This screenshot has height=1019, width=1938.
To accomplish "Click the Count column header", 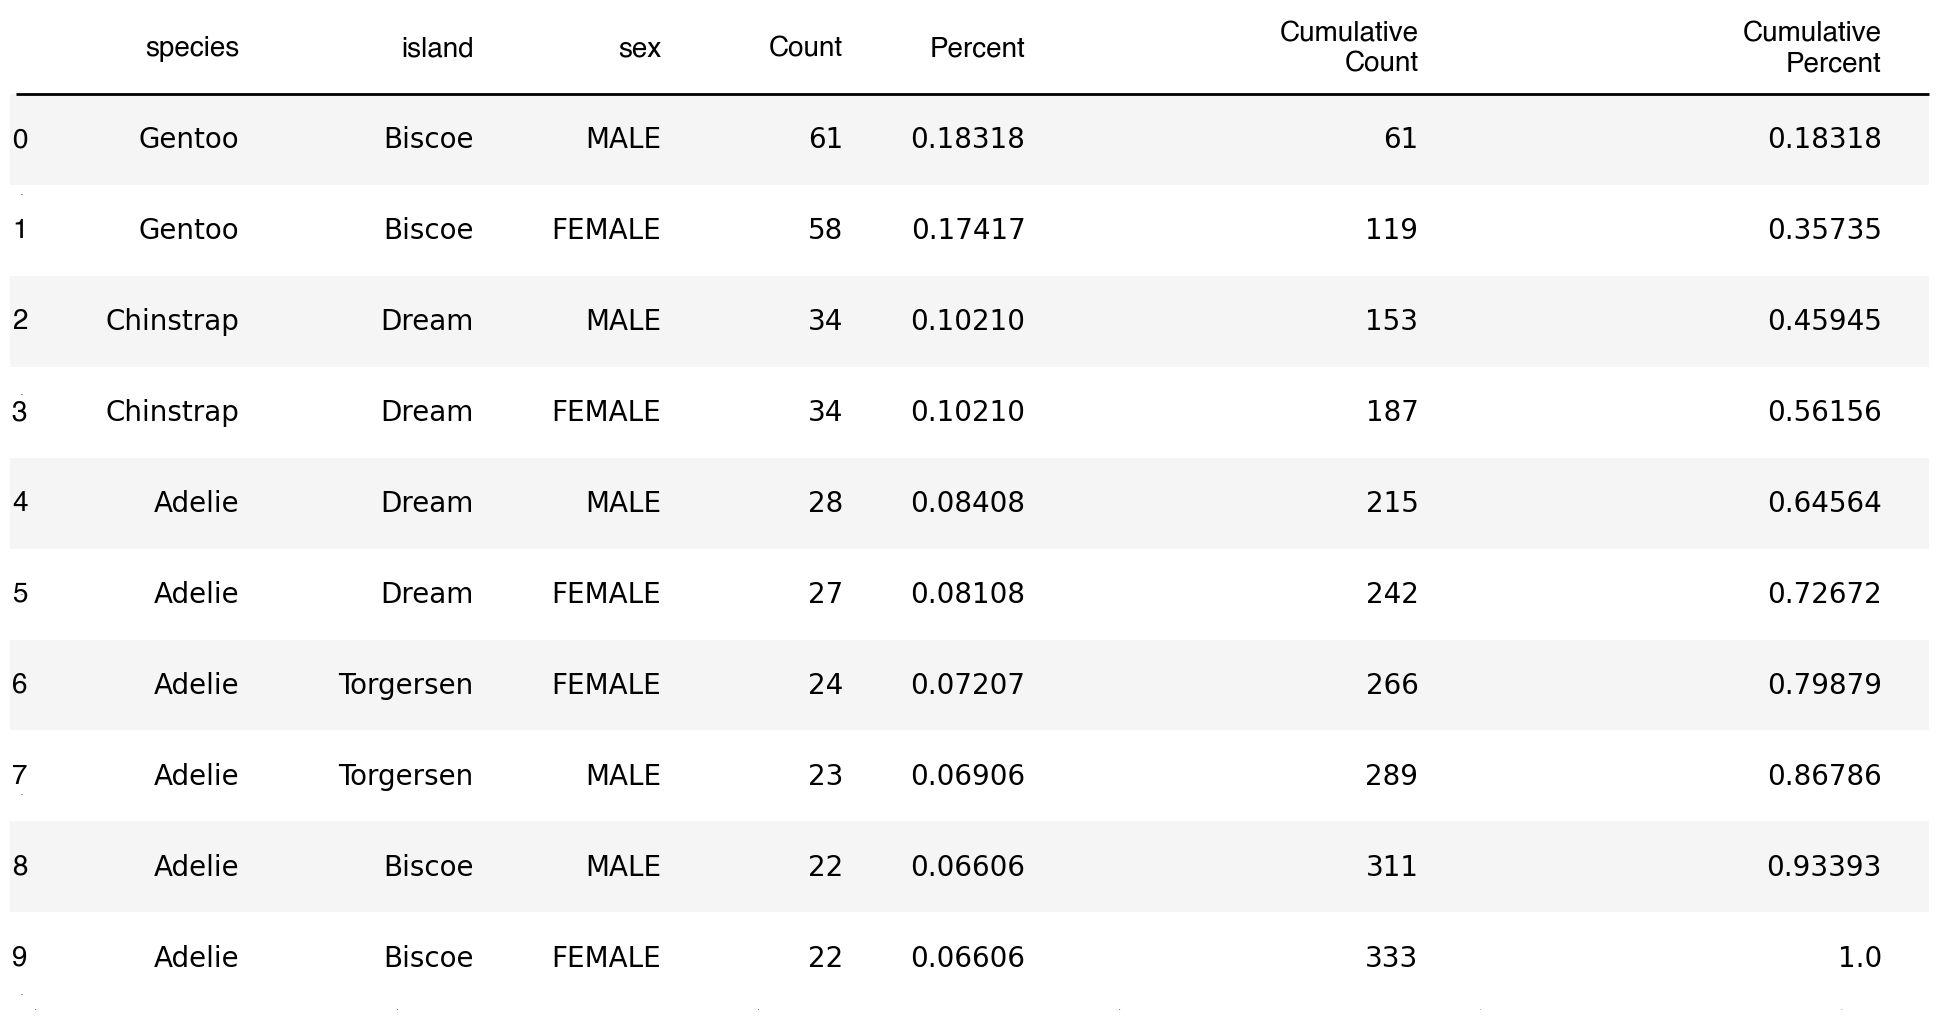I will pyautogui.click(x=805, y=47).
